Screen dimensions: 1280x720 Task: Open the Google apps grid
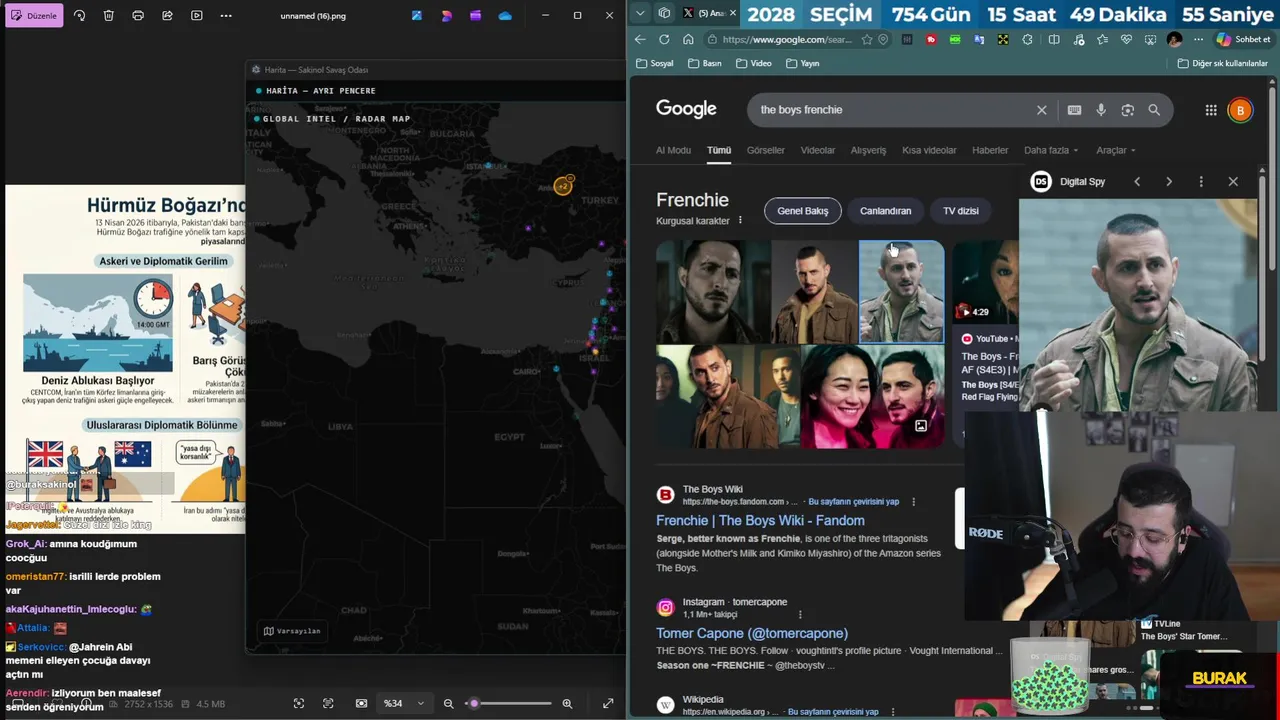point(1211,110)
